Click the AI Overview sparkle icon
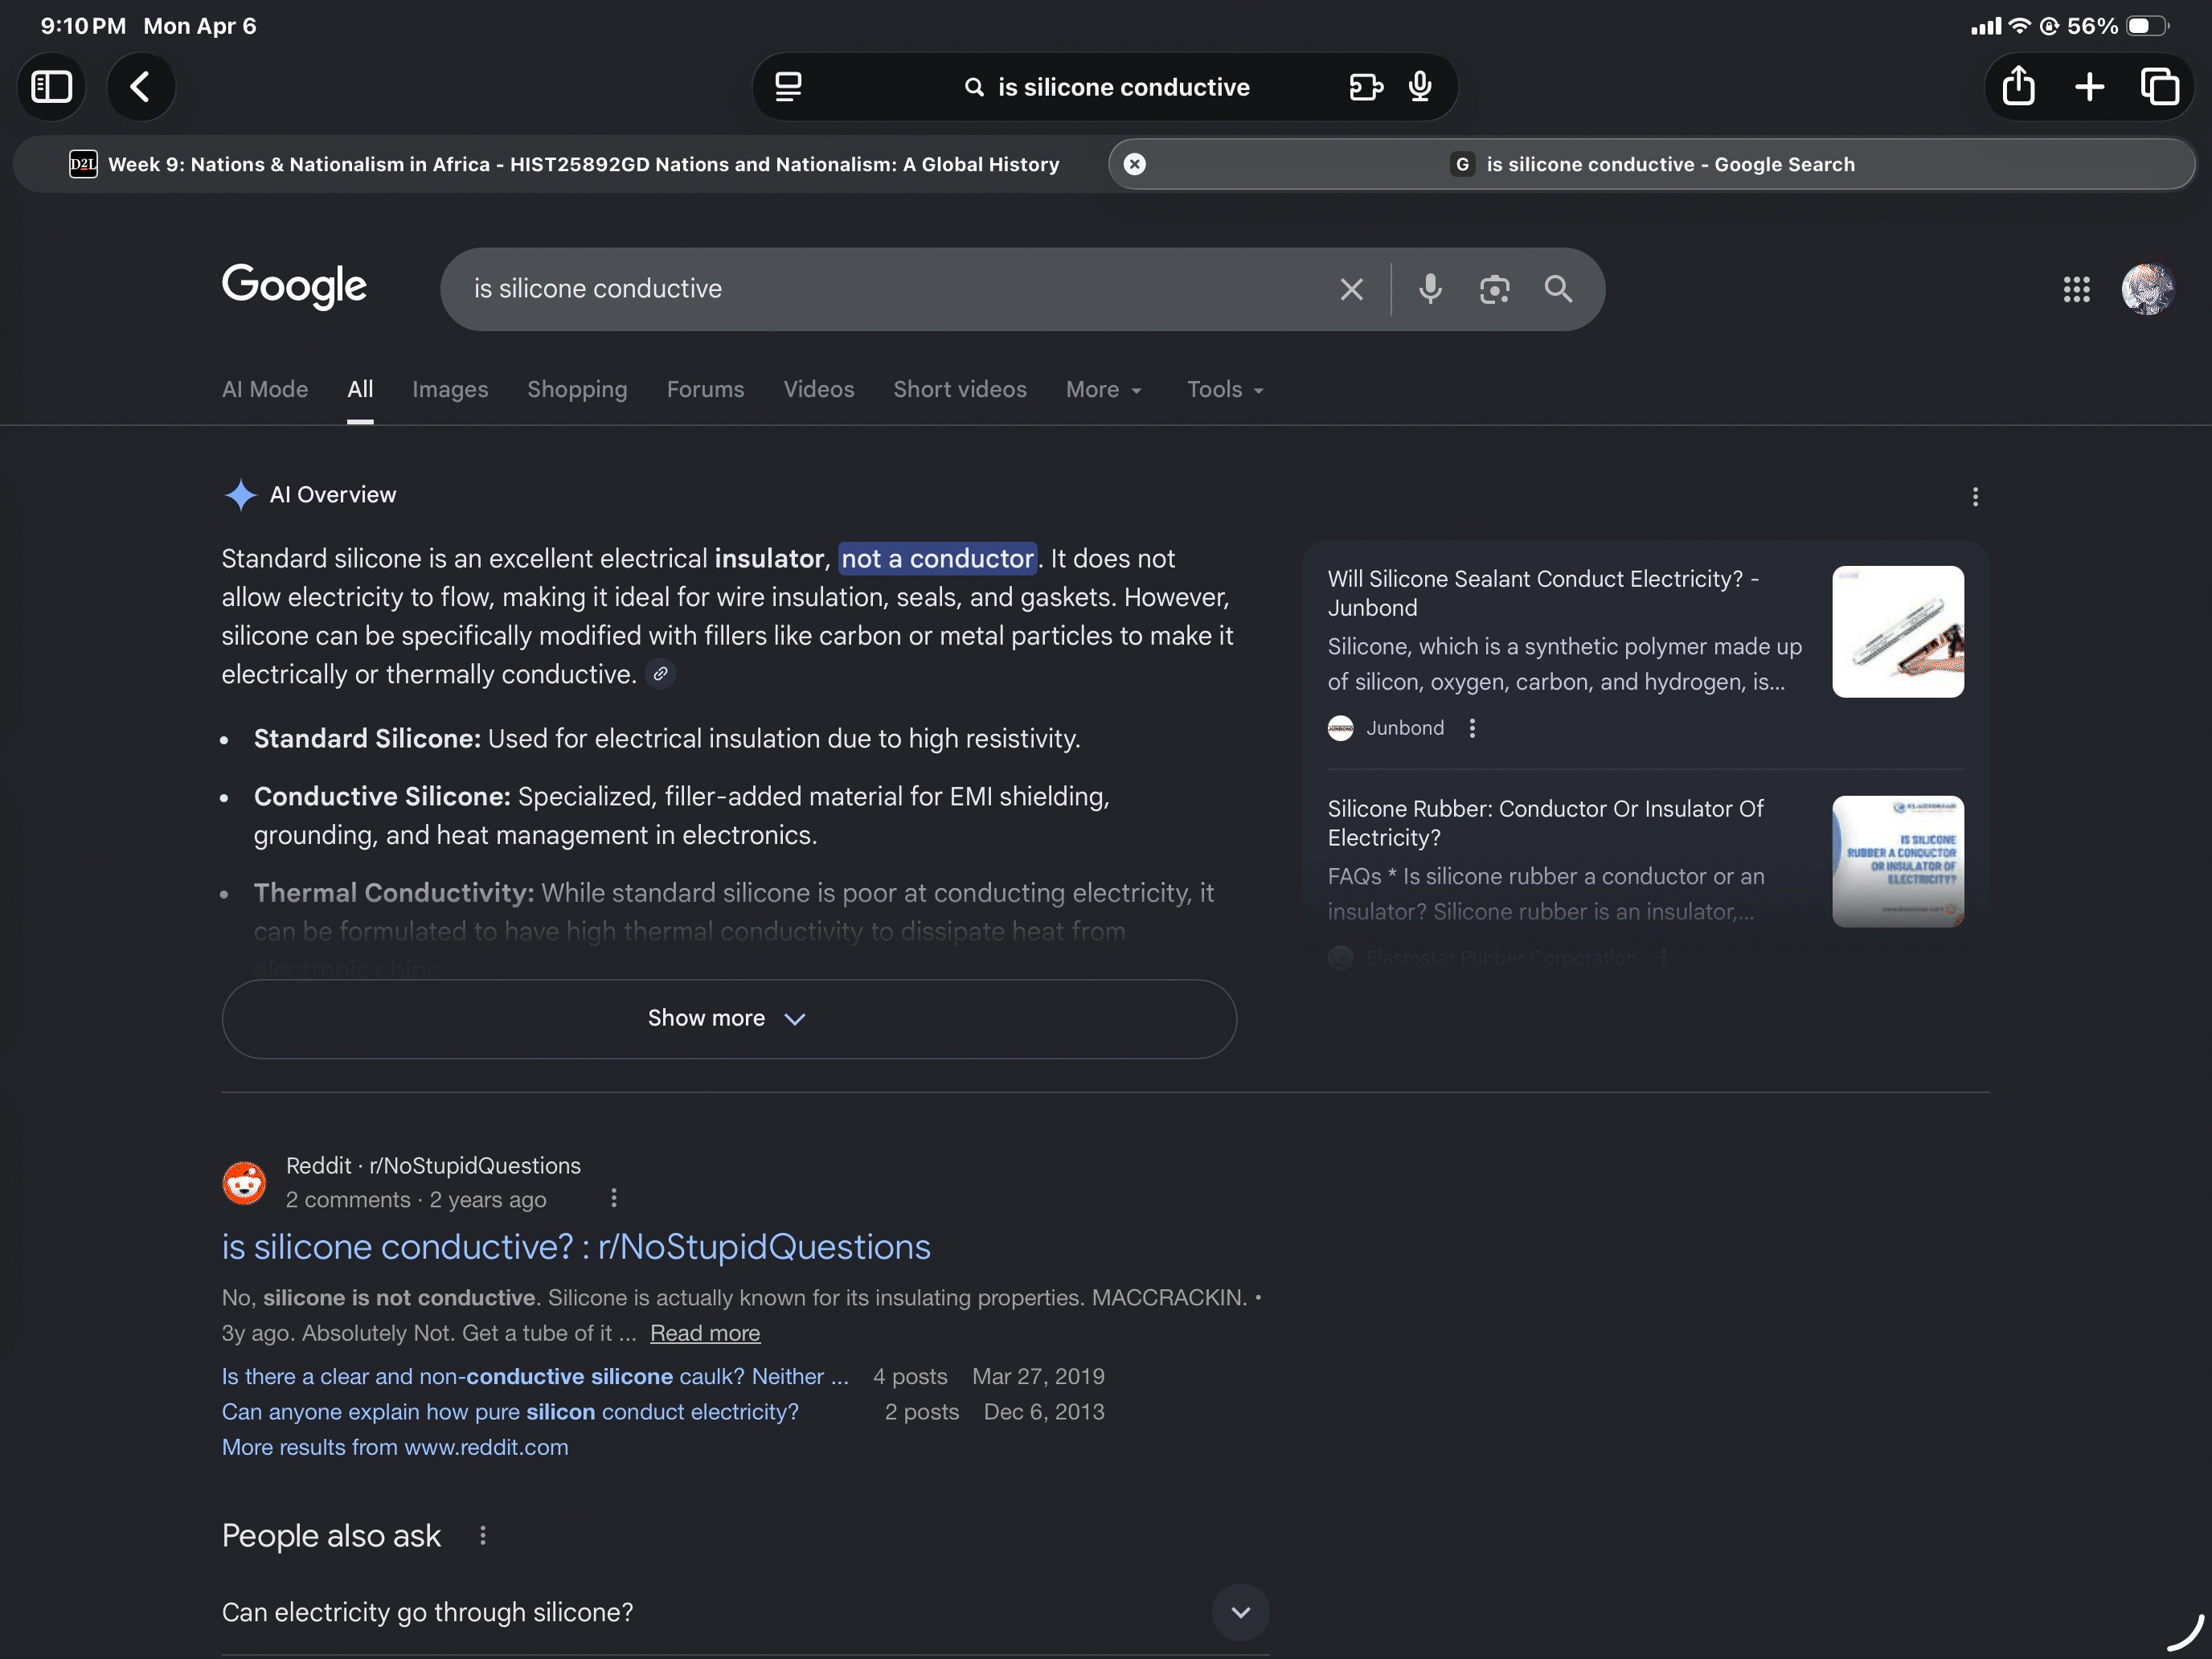The width and height of the screenshot is (2212, 1659). pyautogui.click(x=240, y=495)
